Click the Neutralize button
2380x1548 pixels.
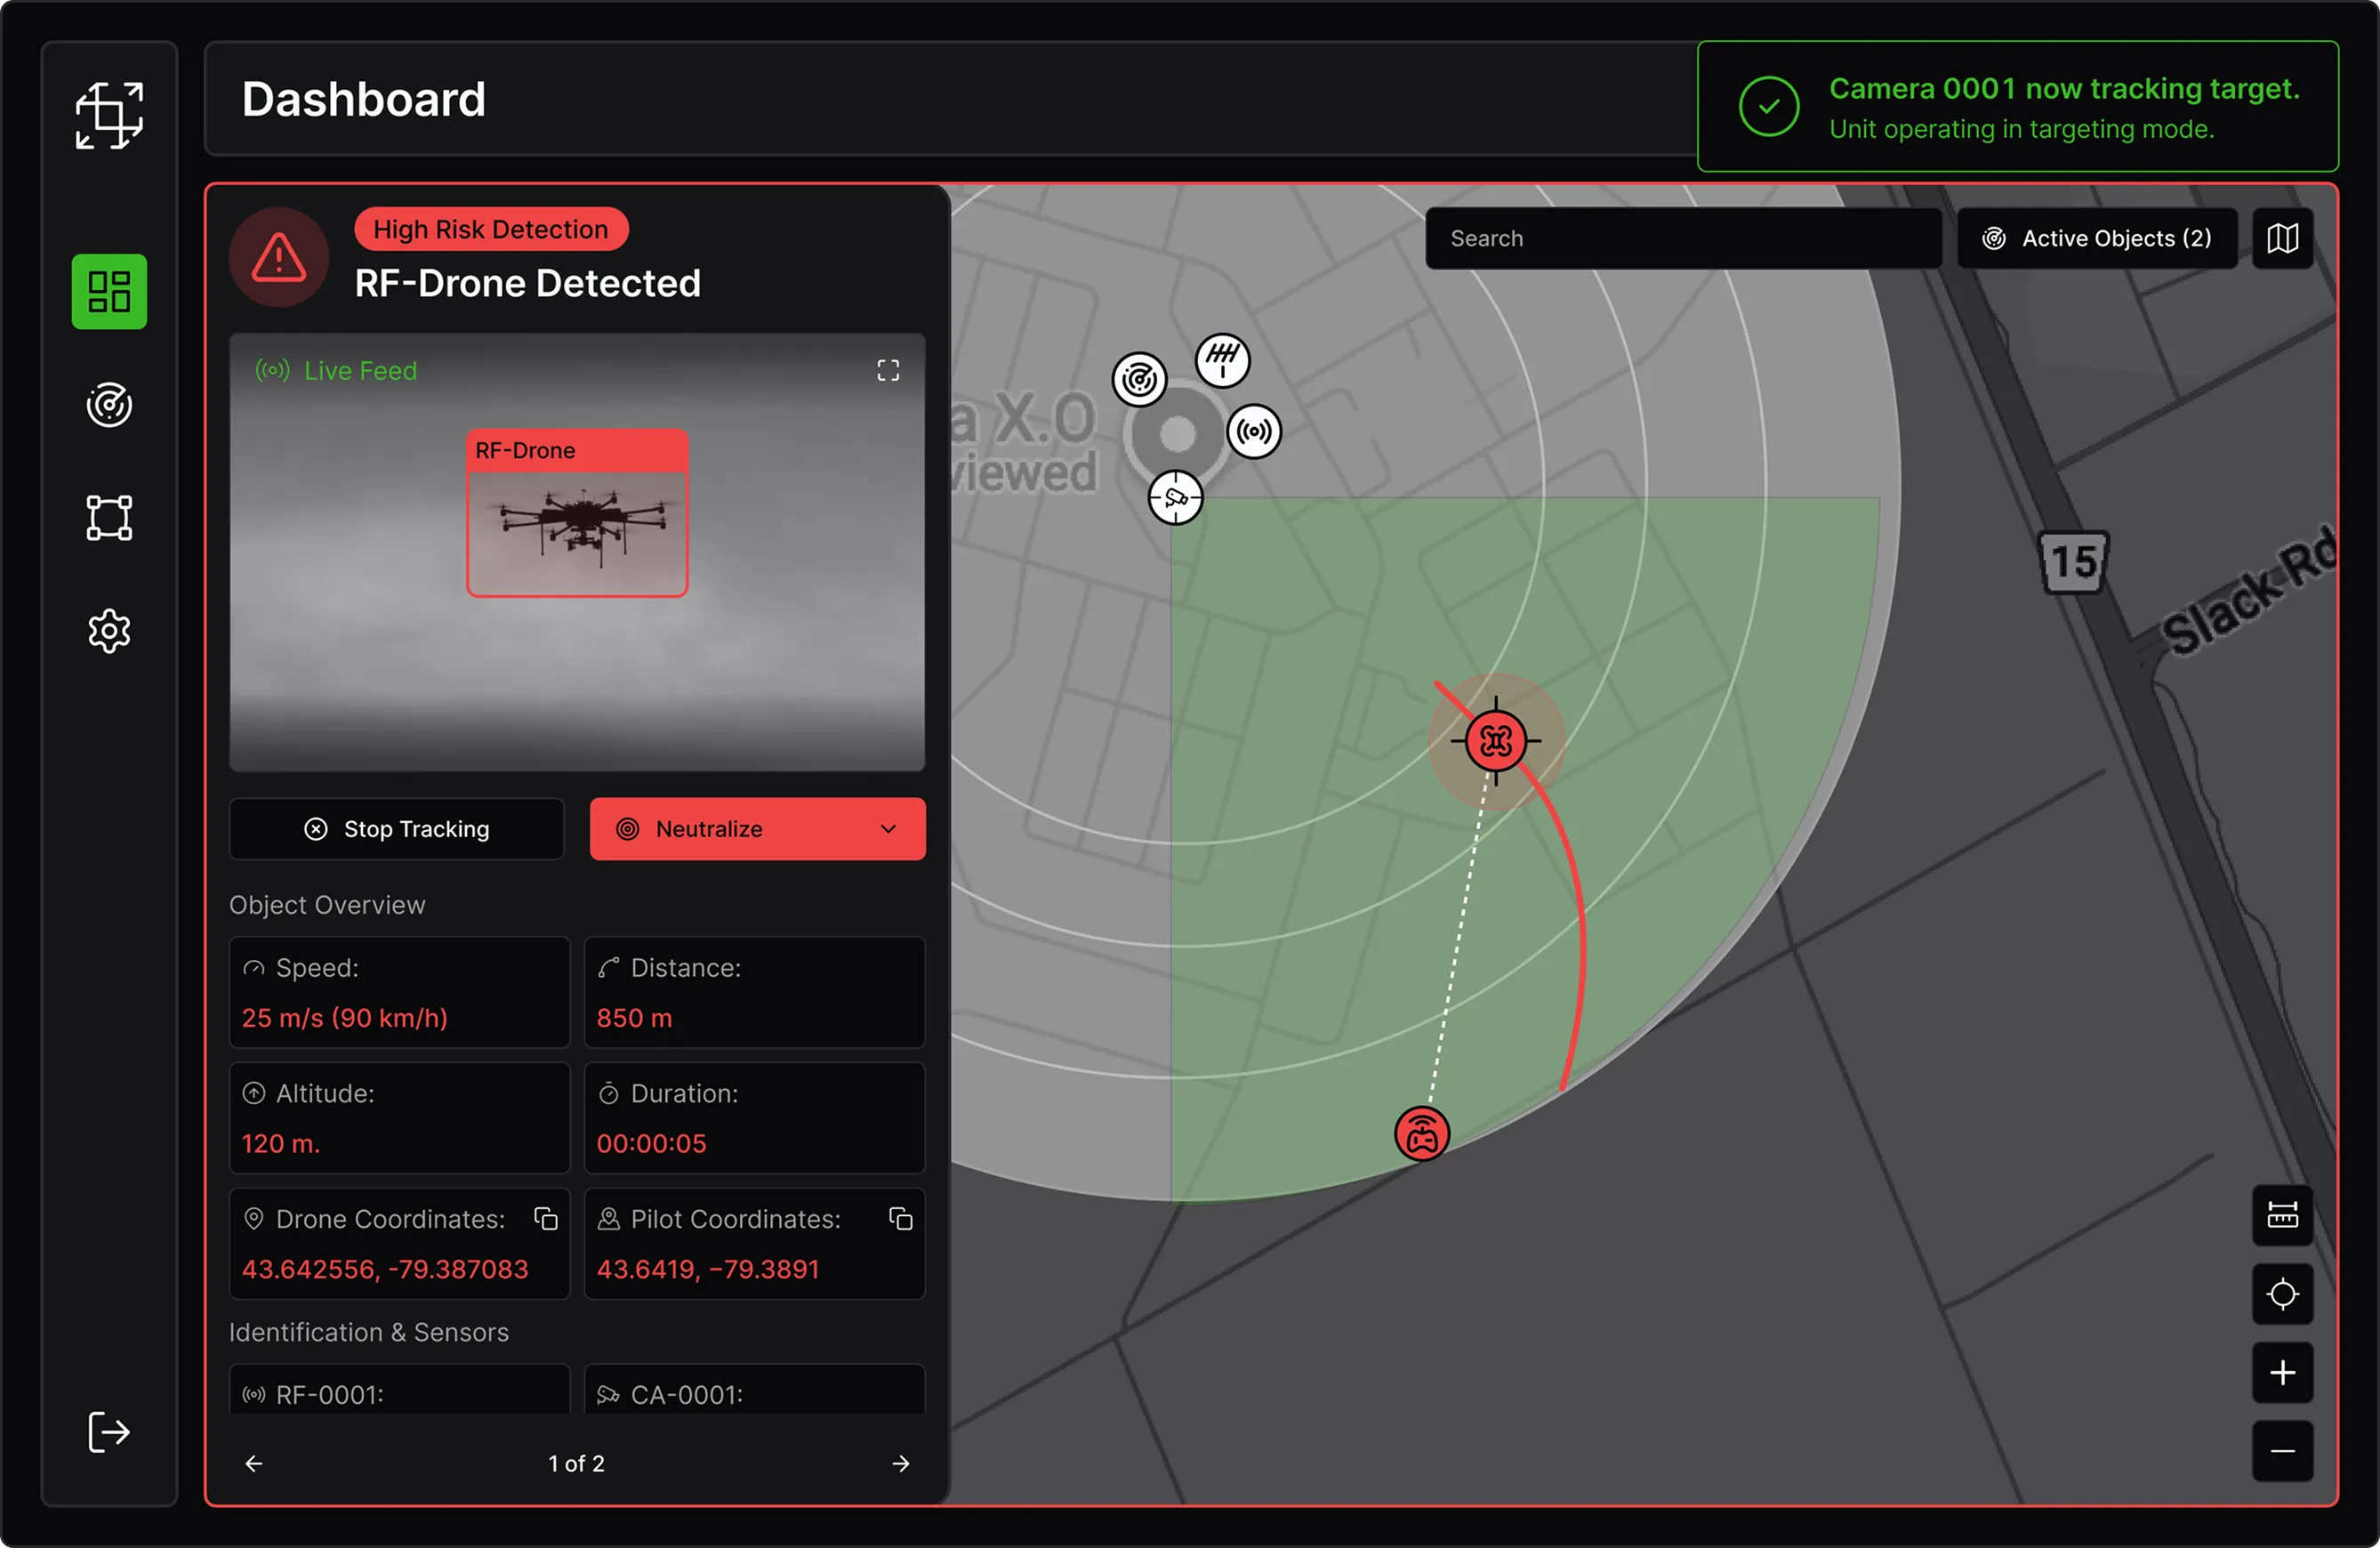pyautogui.click(x=710, y=829)
